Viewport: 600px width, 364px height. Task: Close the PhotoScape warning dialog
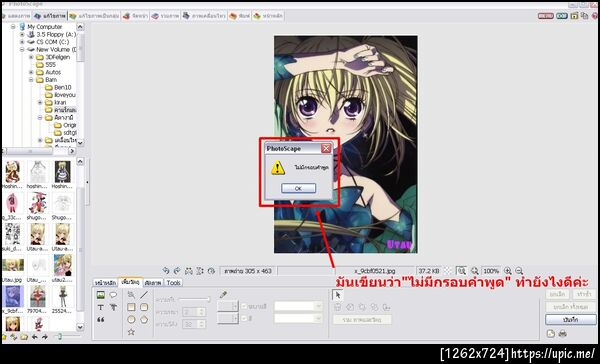tap(326, 149)
